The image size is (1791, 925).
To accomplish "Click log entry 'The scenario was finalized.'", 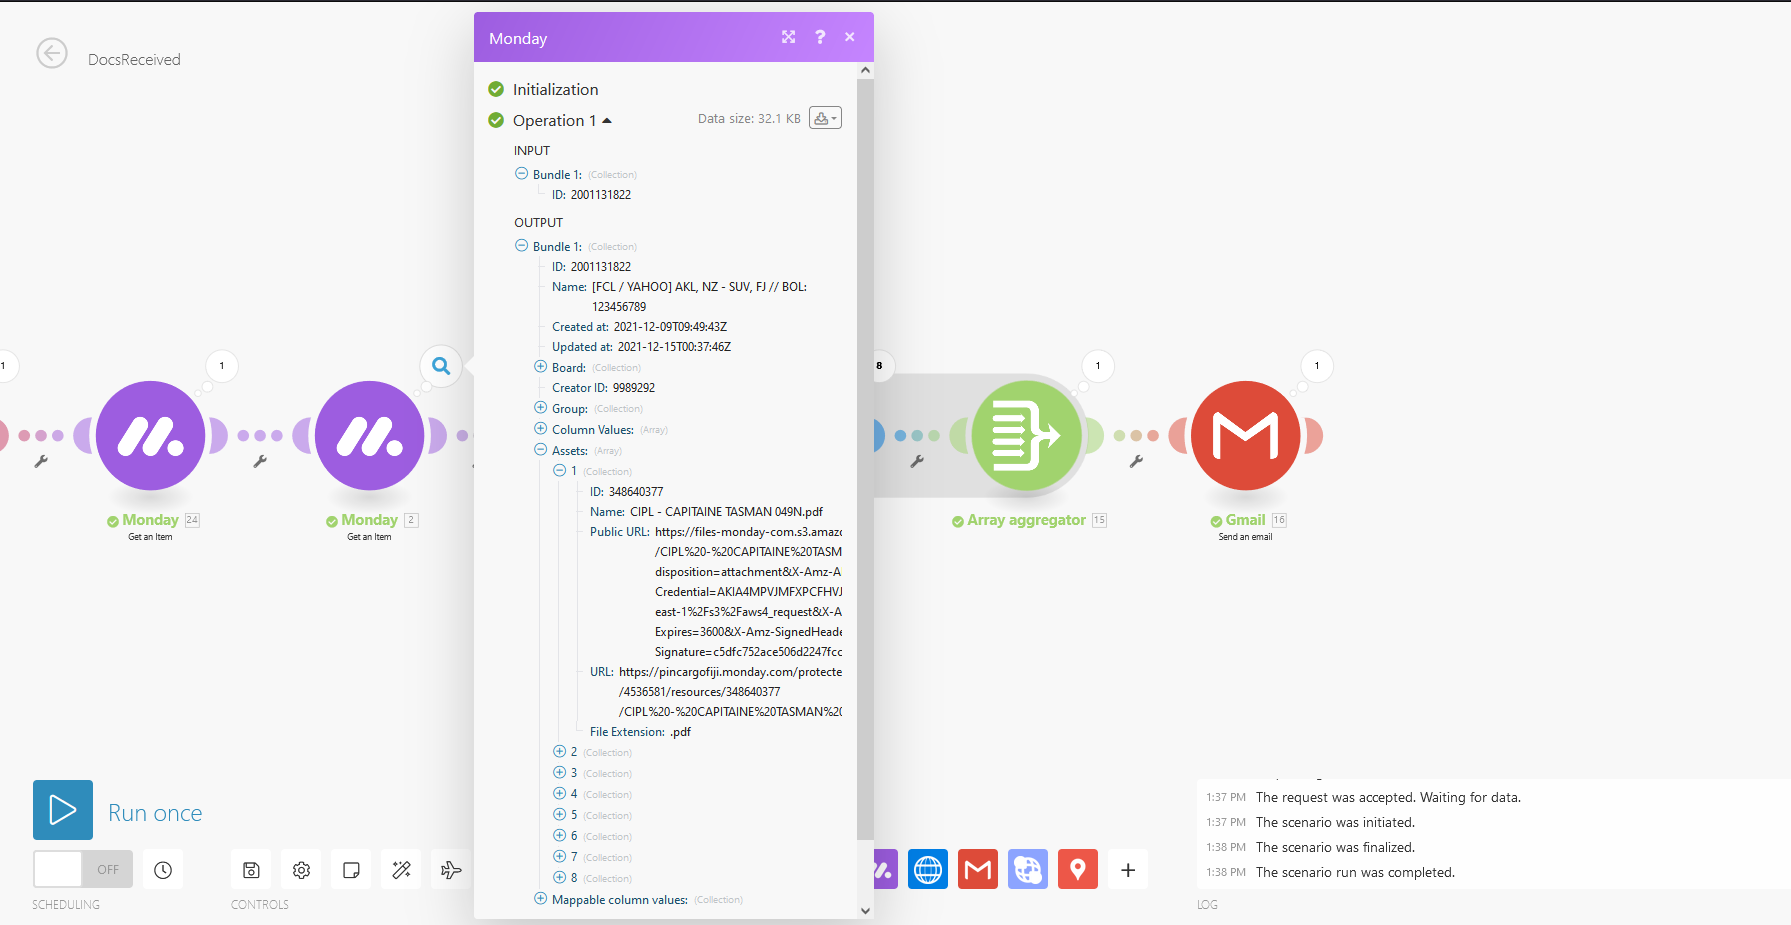I will coord(1335,847).
